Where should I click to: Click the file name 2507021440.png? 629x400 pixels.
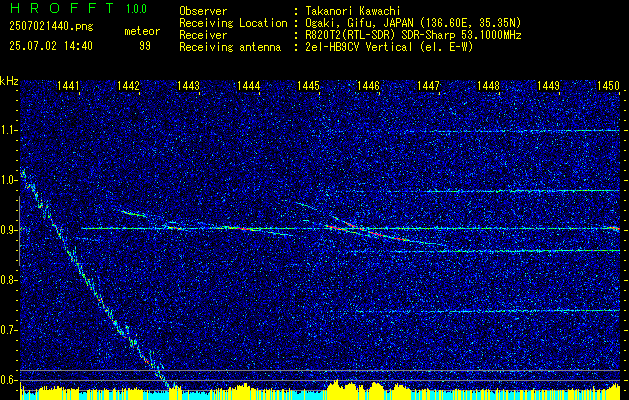[x=51, y=27]
